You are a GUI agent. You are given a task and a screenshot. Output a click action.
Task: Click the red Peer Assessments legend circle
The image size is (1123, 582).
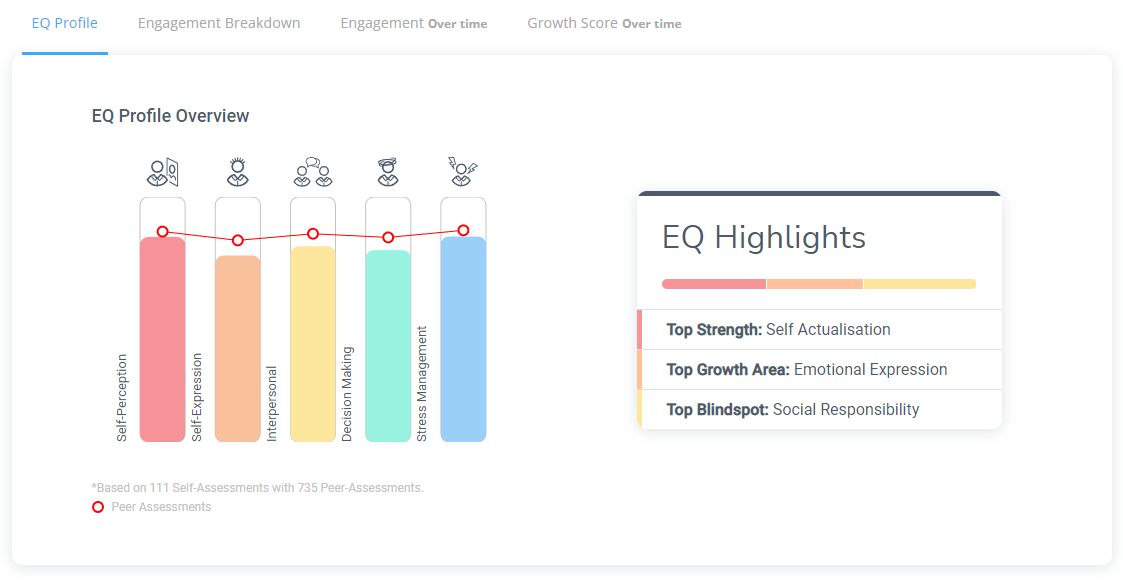98,507
